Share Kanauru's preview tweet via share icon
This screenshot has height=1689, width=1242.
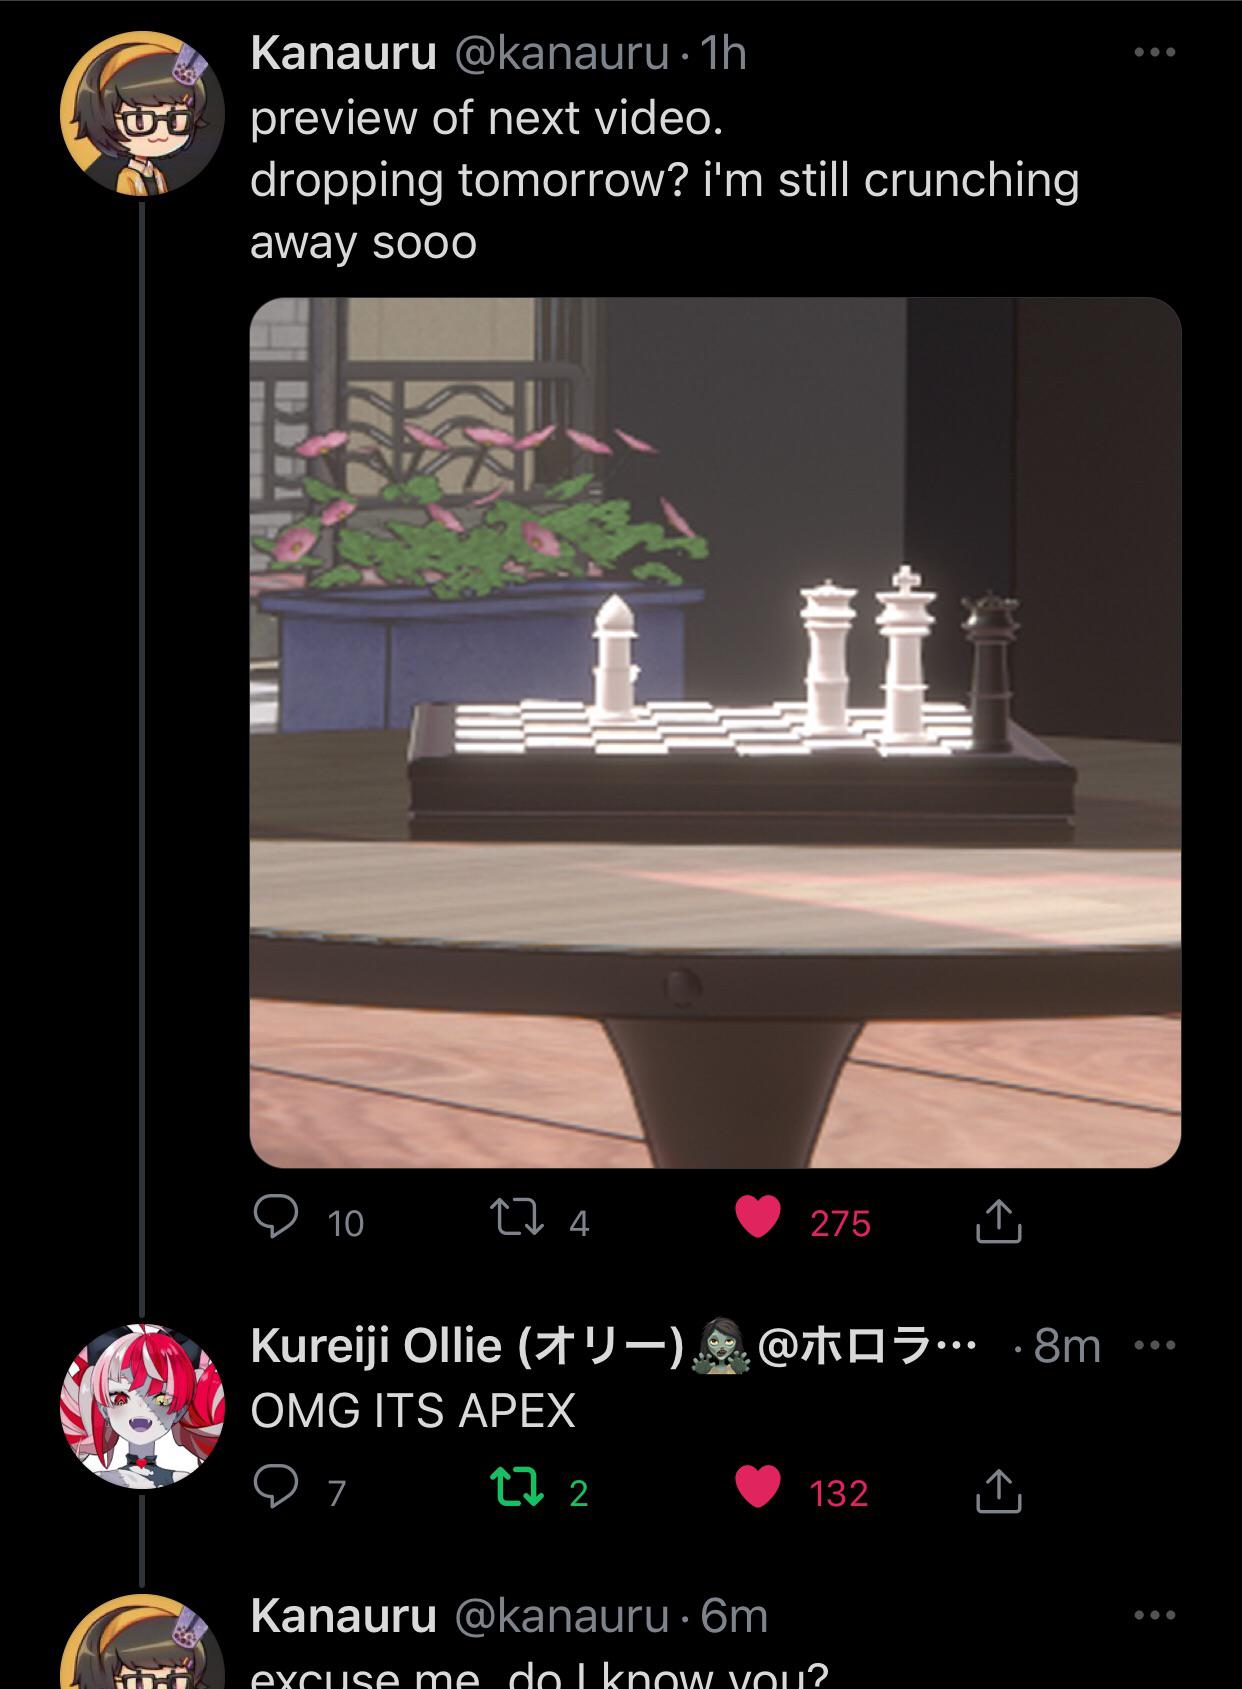[x=998, y=1220]
